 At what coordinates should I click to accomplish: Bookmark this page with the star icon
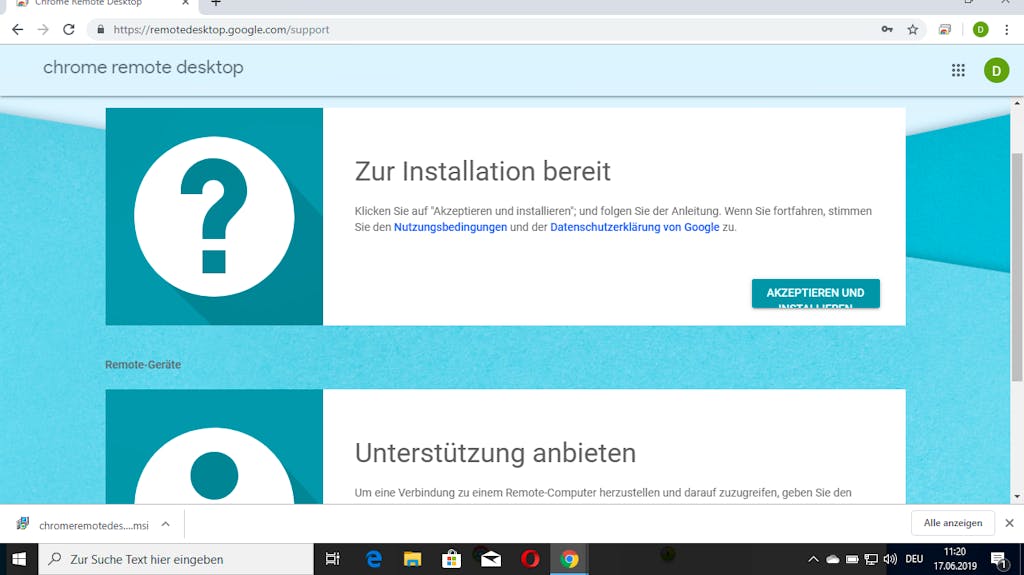coord(912,29)
